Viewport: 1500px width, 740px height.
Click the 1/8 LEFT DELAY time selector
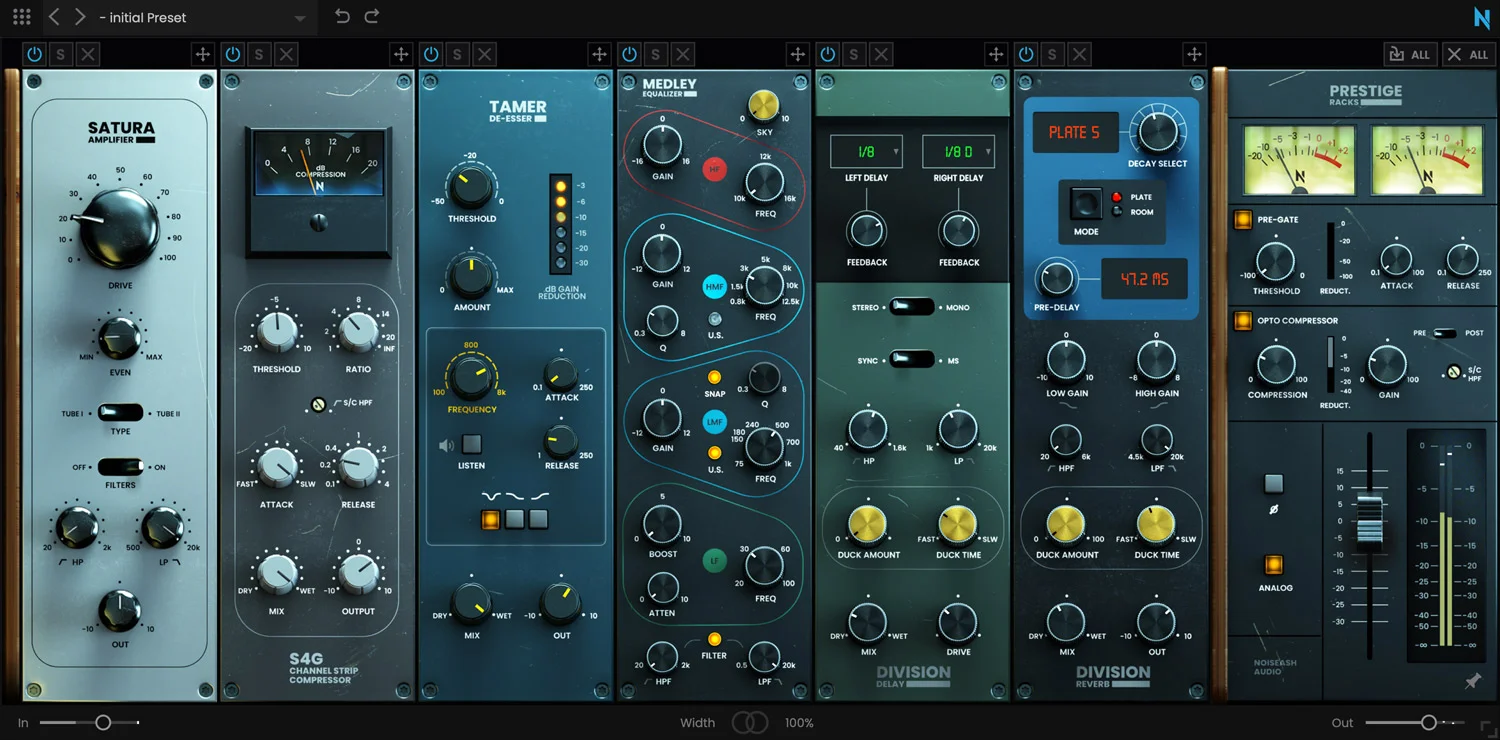(866, 151)
